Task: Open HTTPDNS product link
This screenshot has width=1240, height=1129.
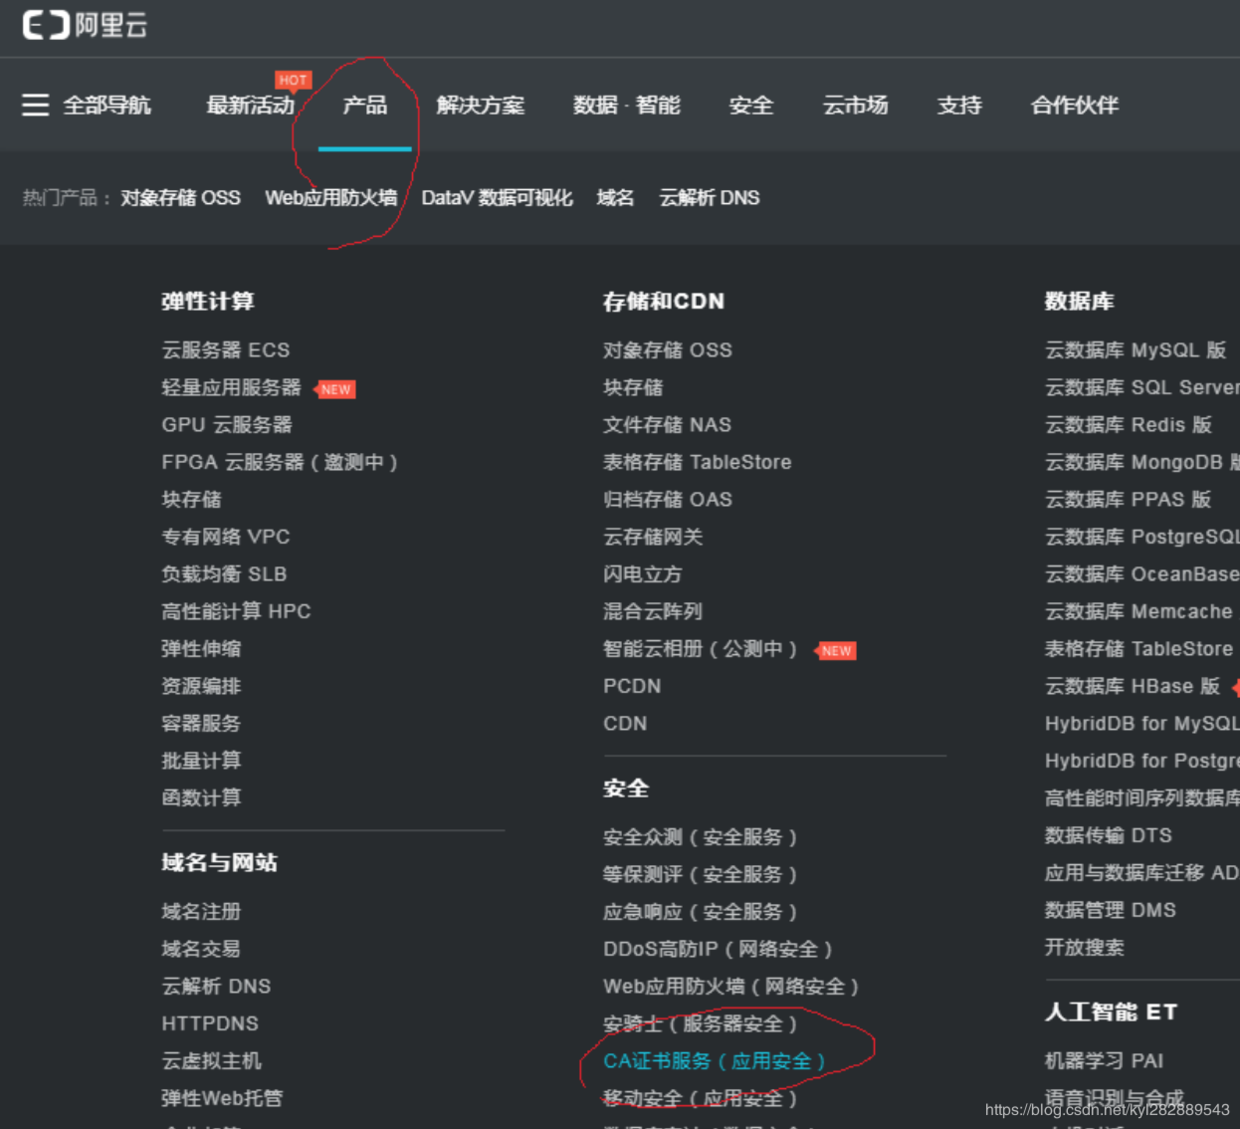Action: [x=210, y=1024]
